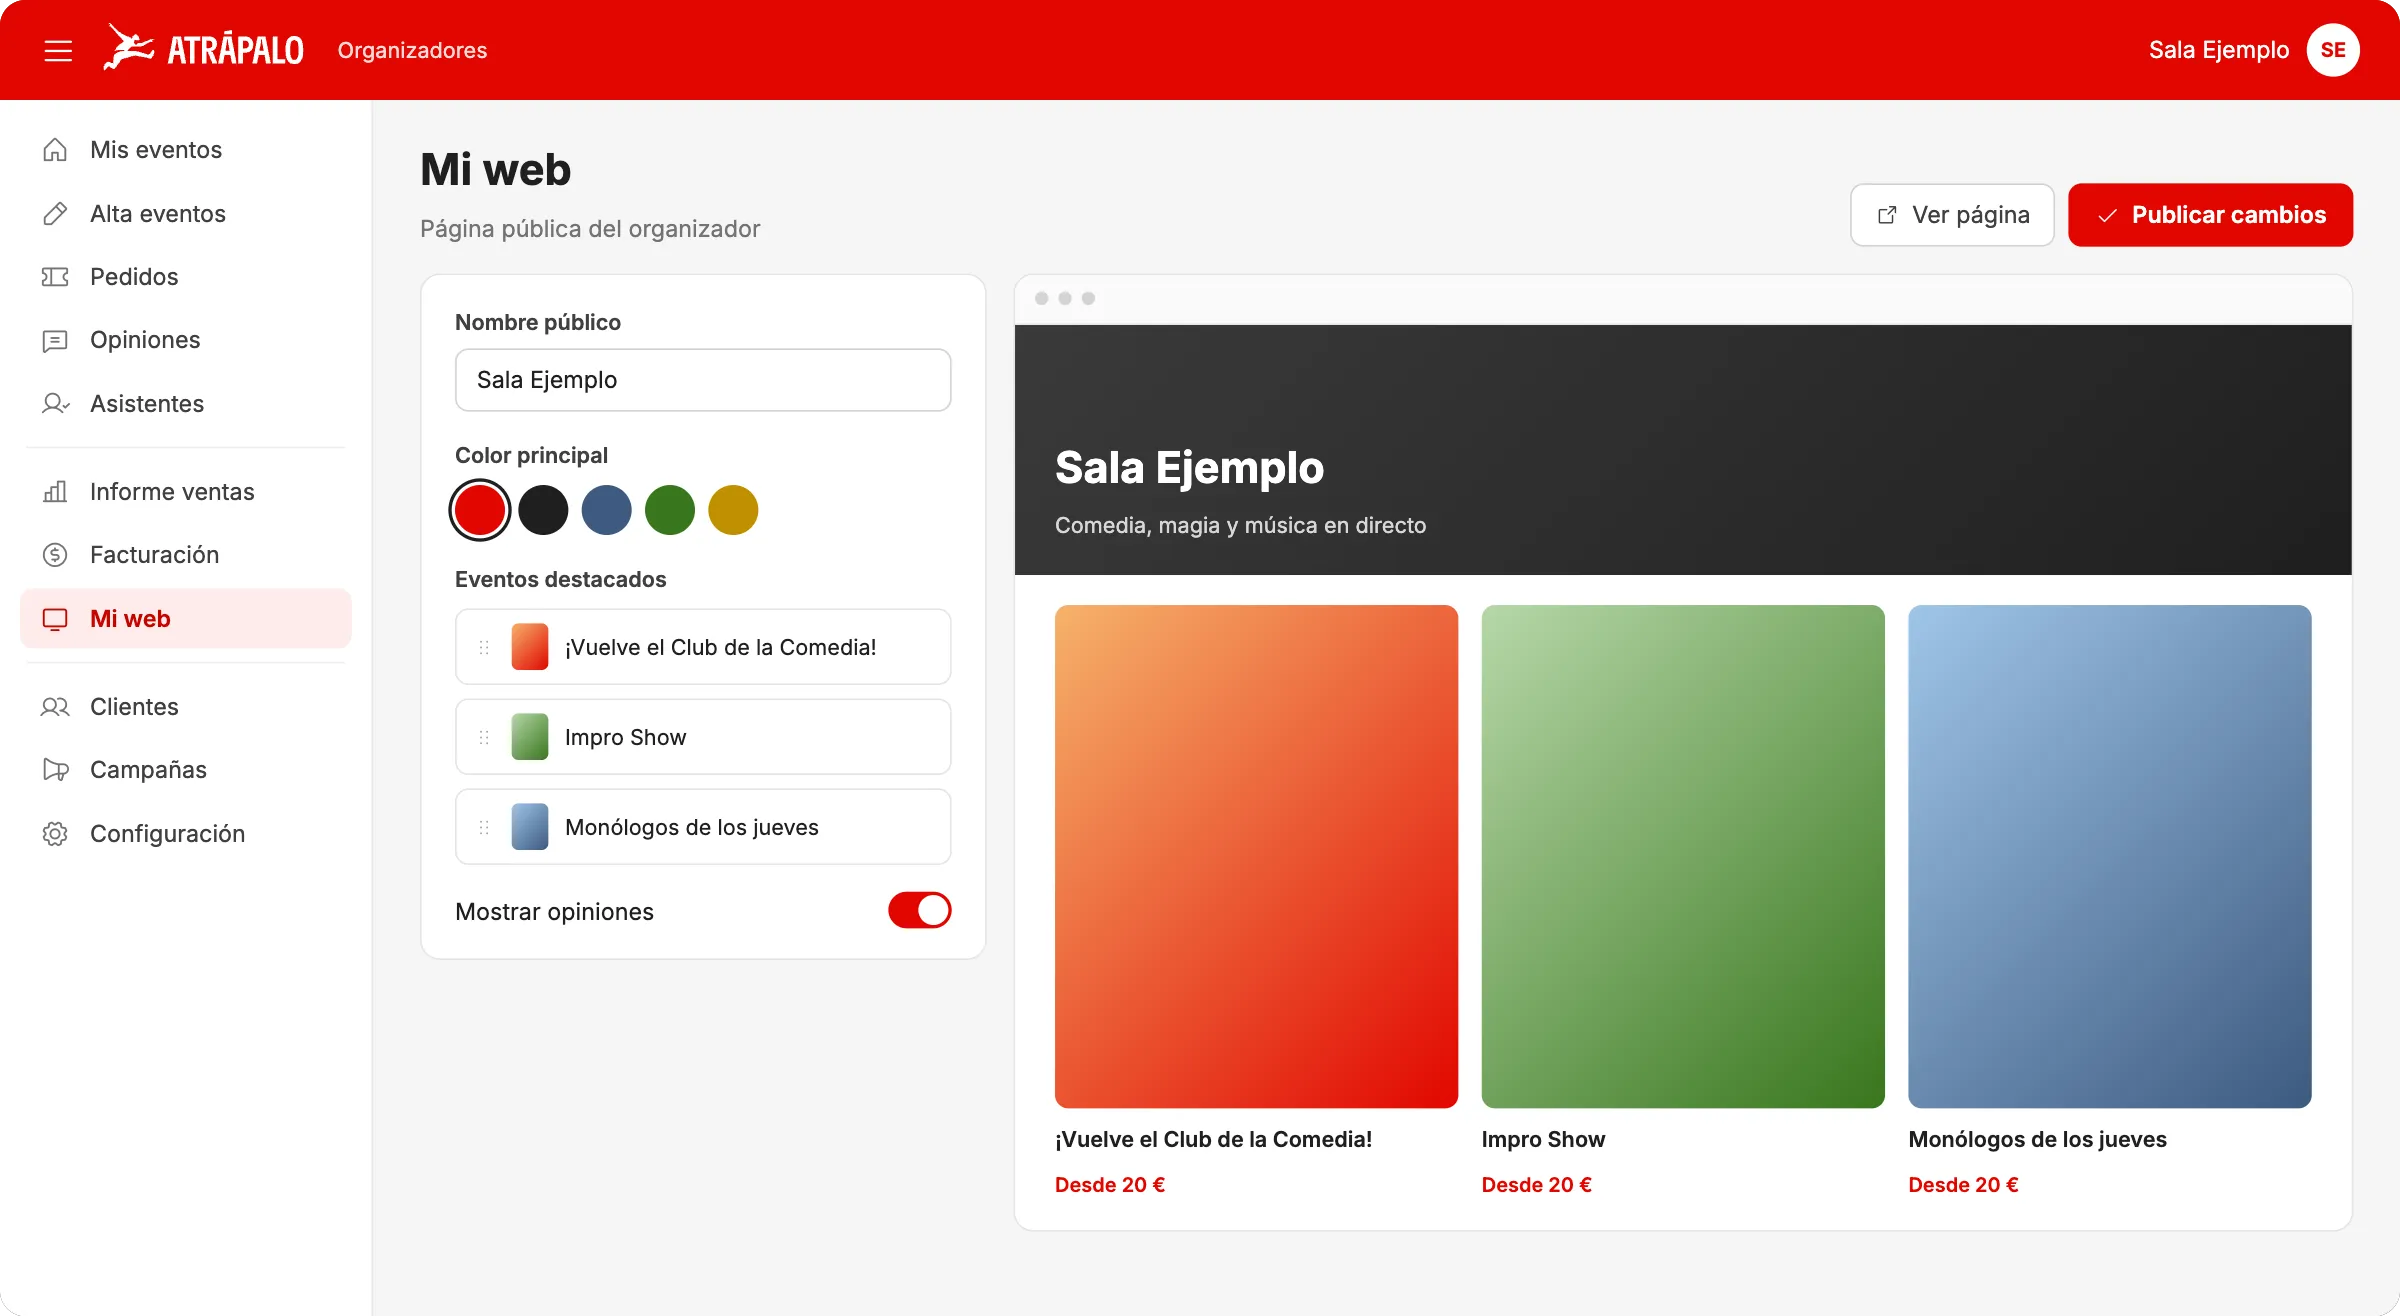Grab the drag handle for Impro Show

(484, 737)
